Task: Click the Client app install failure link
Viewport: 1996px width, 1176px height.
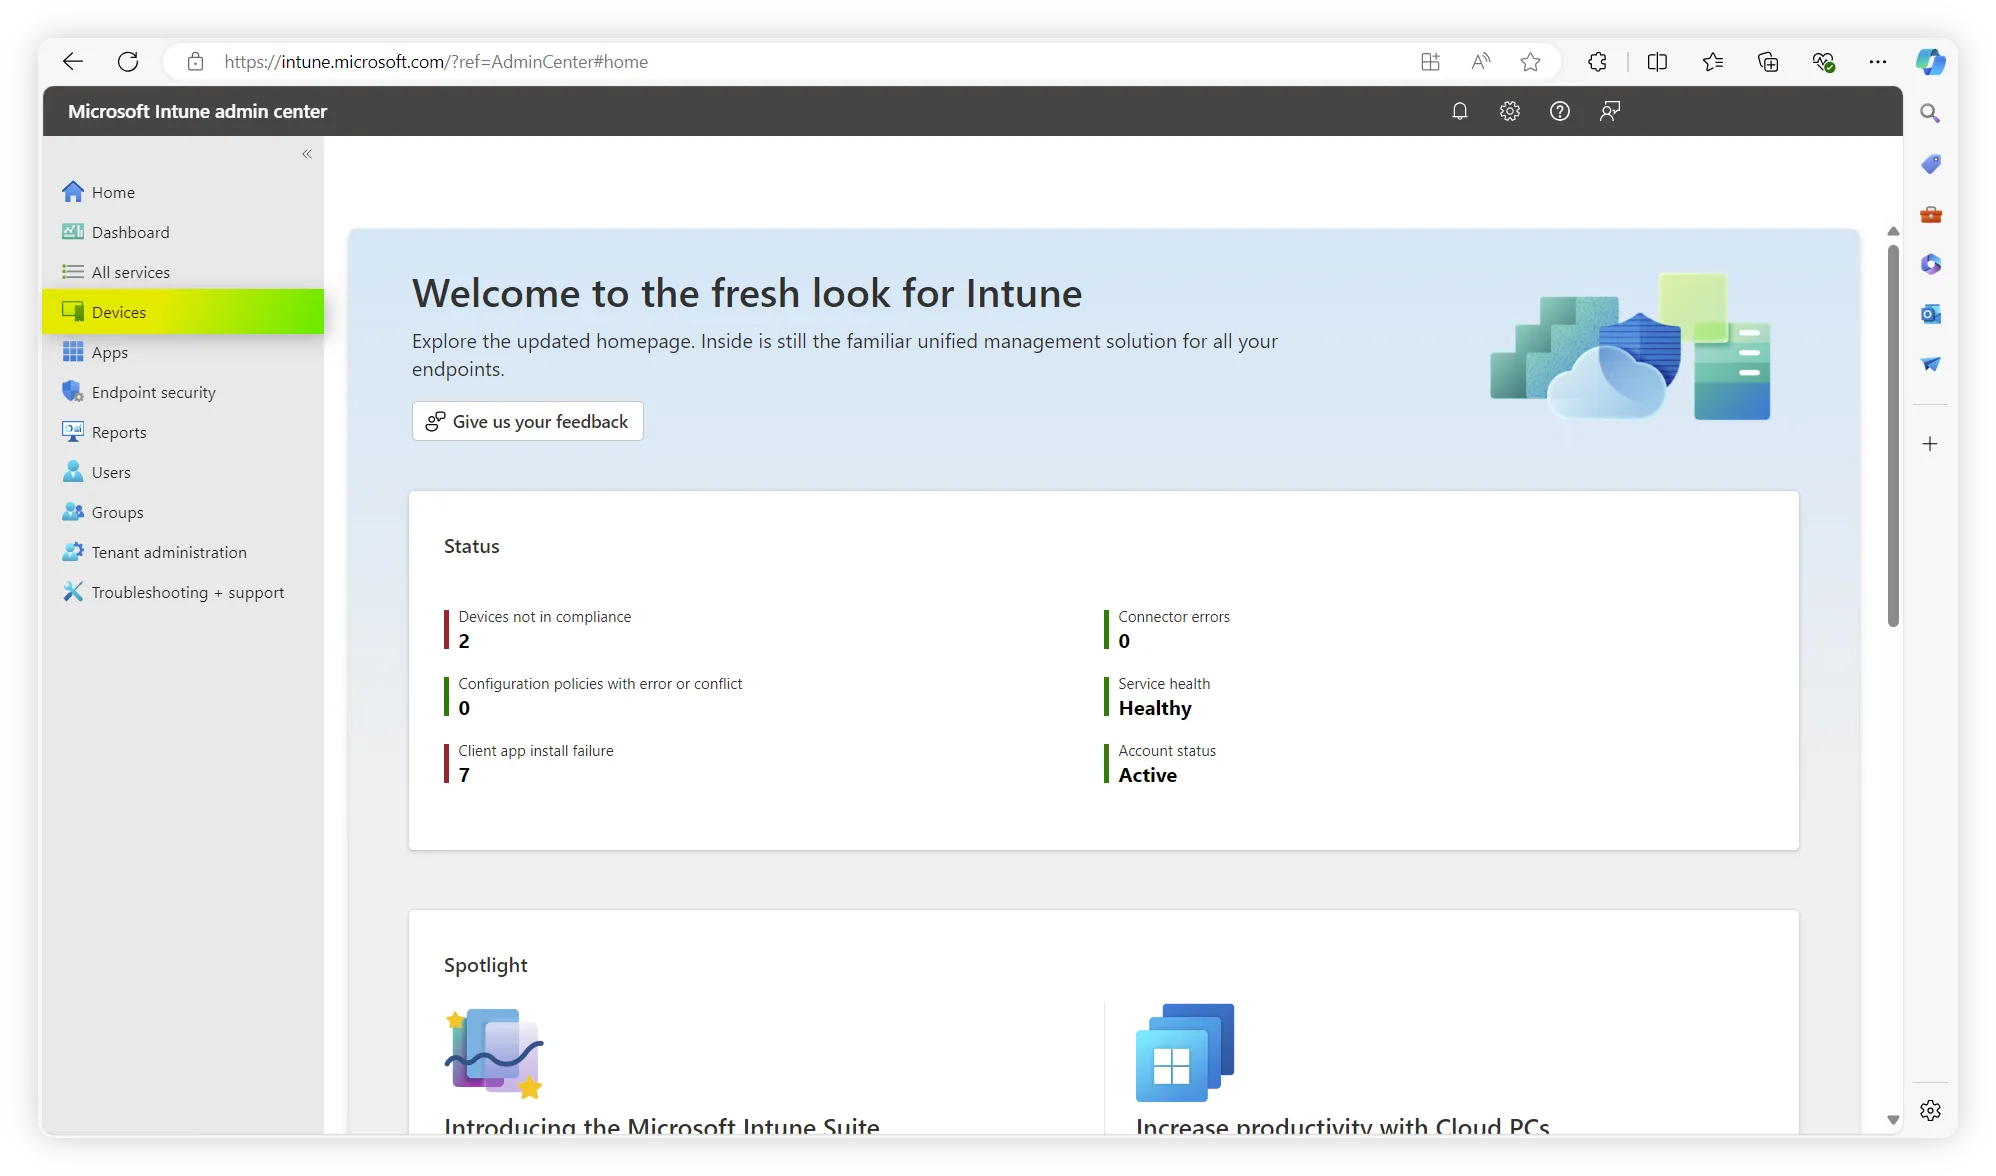Action: (536, 750)
